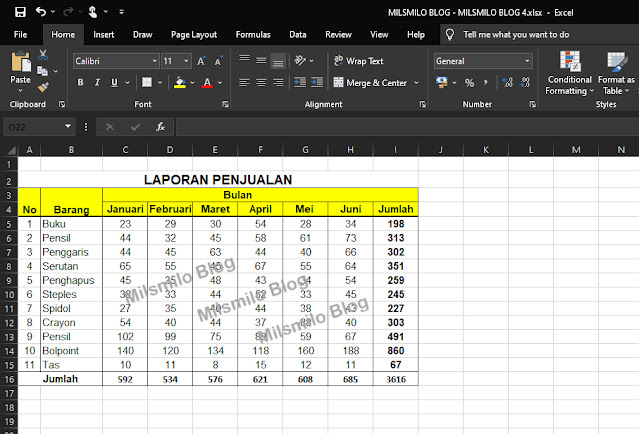Open Format as Table gallery

pos(616,73)
